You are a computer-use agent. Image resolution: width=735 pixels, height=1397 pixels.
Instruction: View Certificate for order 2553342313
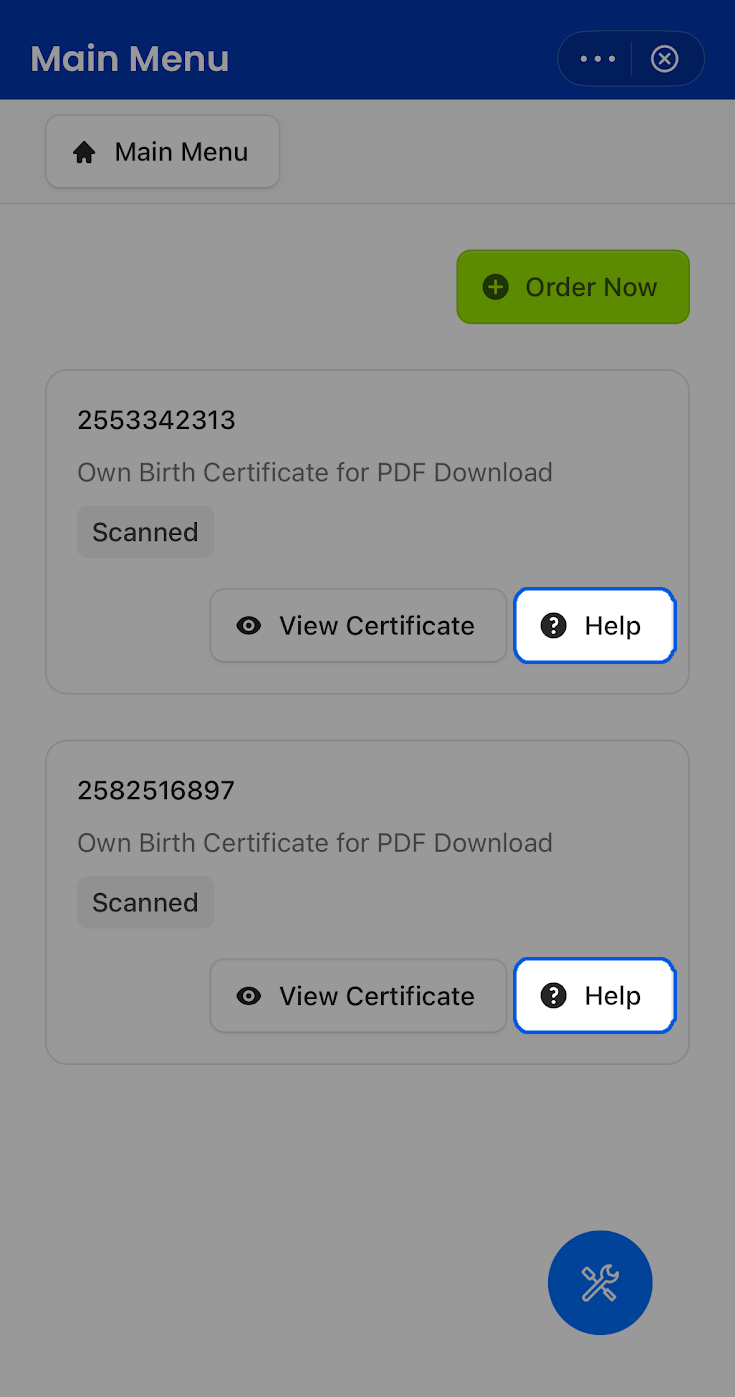[358, 626]
